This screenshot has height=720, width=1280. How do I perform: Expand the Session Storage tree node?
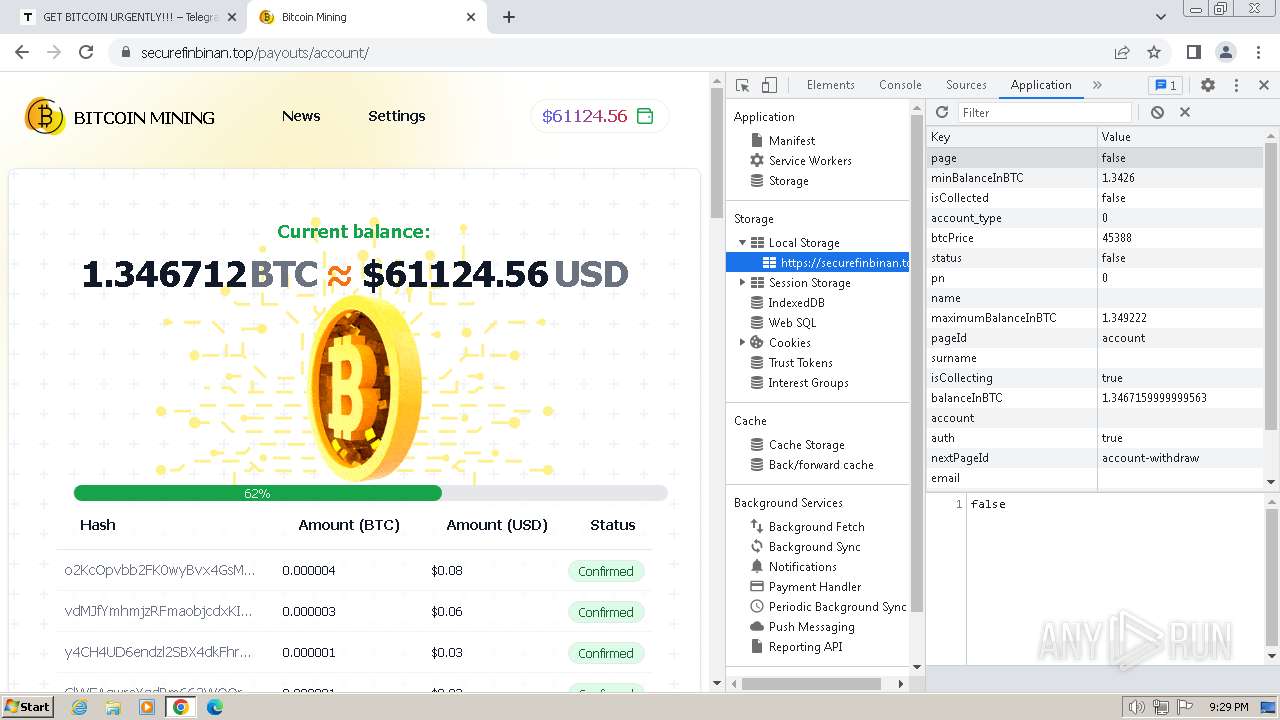pos(742,283)
